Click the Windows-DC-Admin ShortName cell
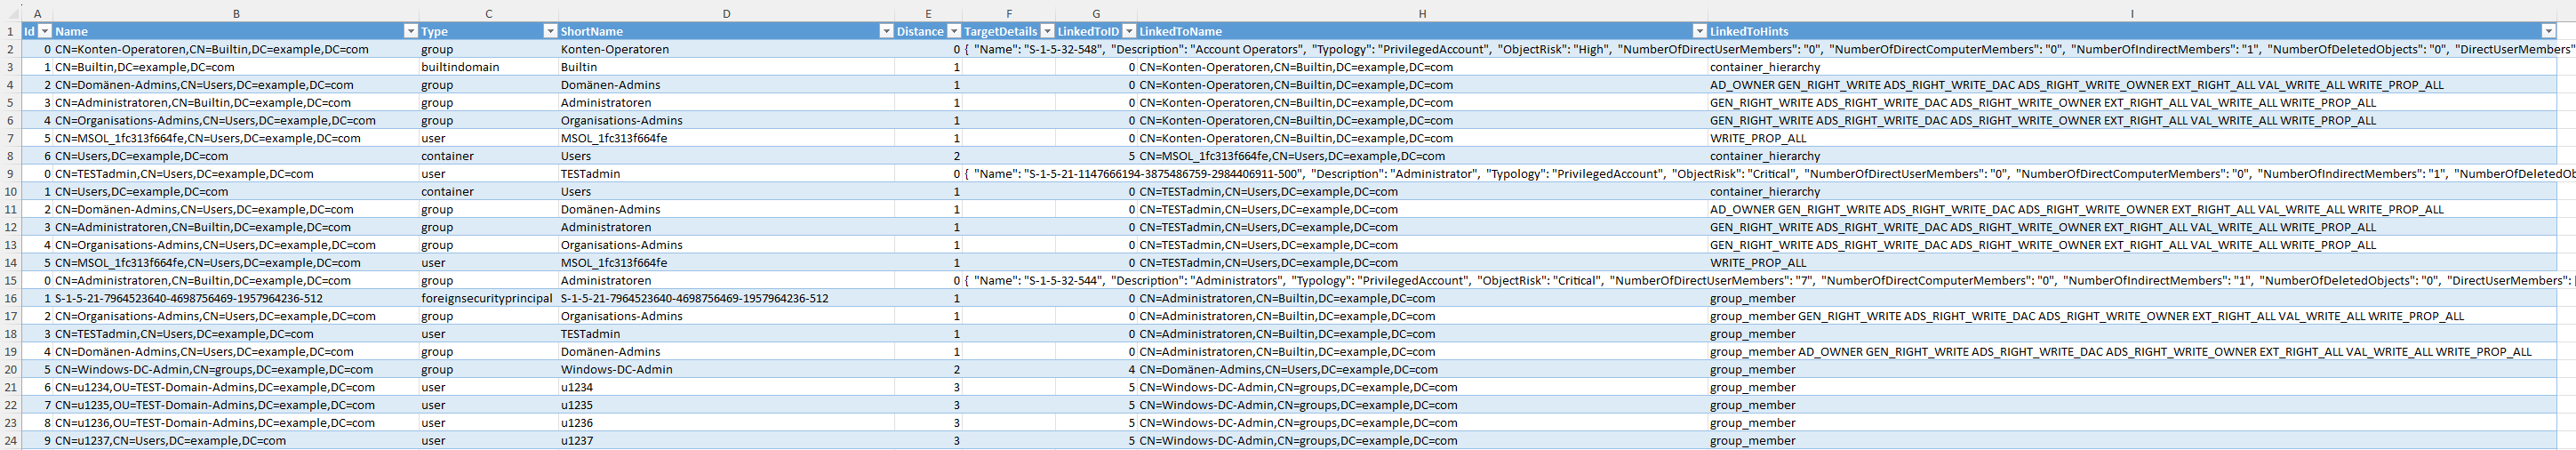 616,370
